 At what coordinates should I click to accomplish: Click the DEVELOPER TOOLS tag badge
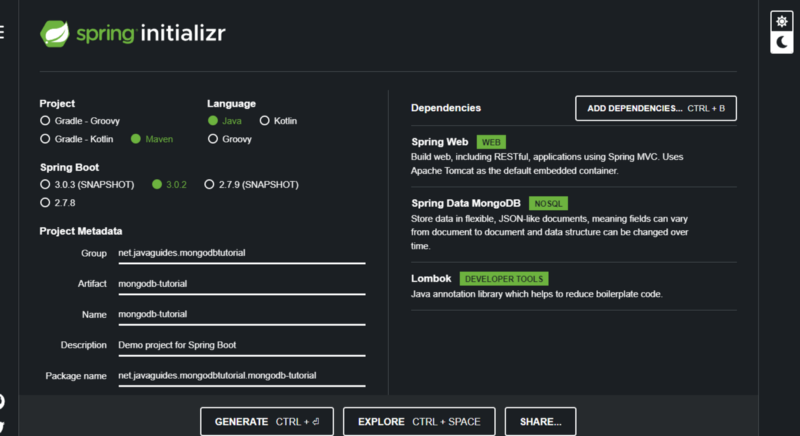coord(504,279)
